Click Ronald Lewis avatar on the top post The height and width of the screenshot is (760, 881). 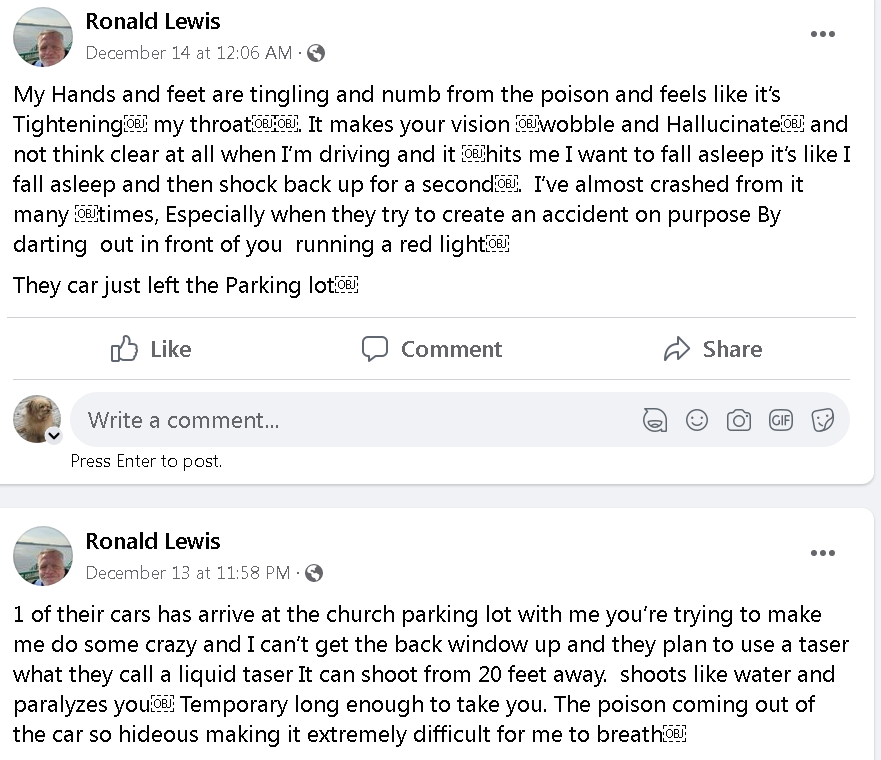43,37
